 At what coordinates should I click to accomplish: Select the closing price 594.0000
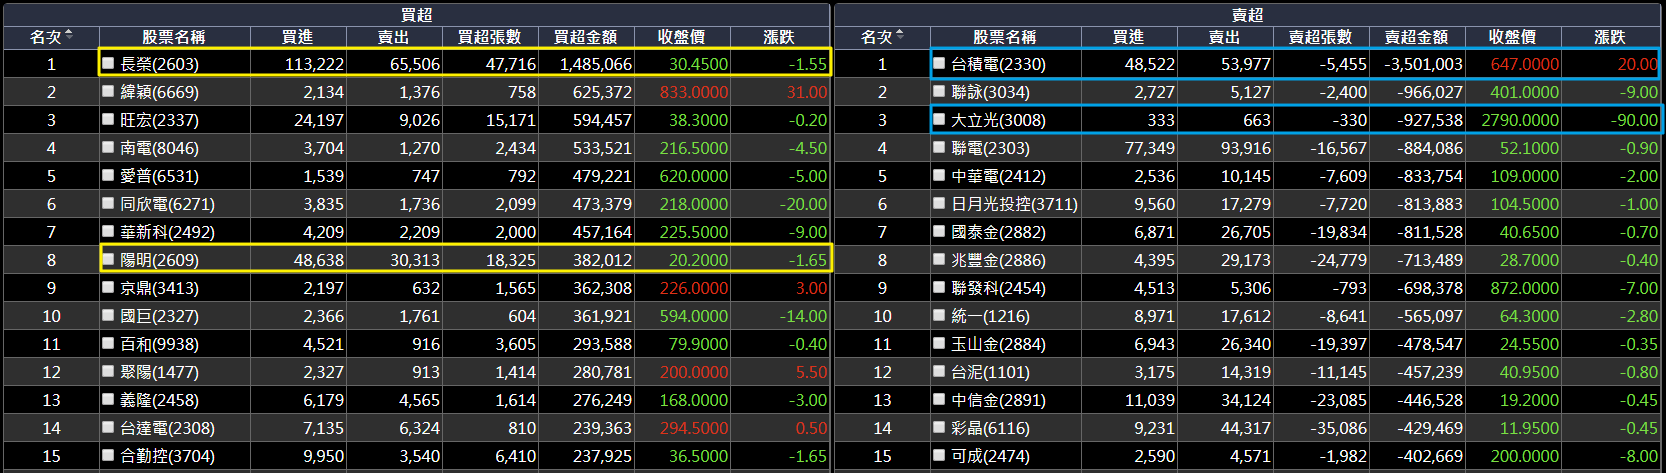tap(694, 316)
